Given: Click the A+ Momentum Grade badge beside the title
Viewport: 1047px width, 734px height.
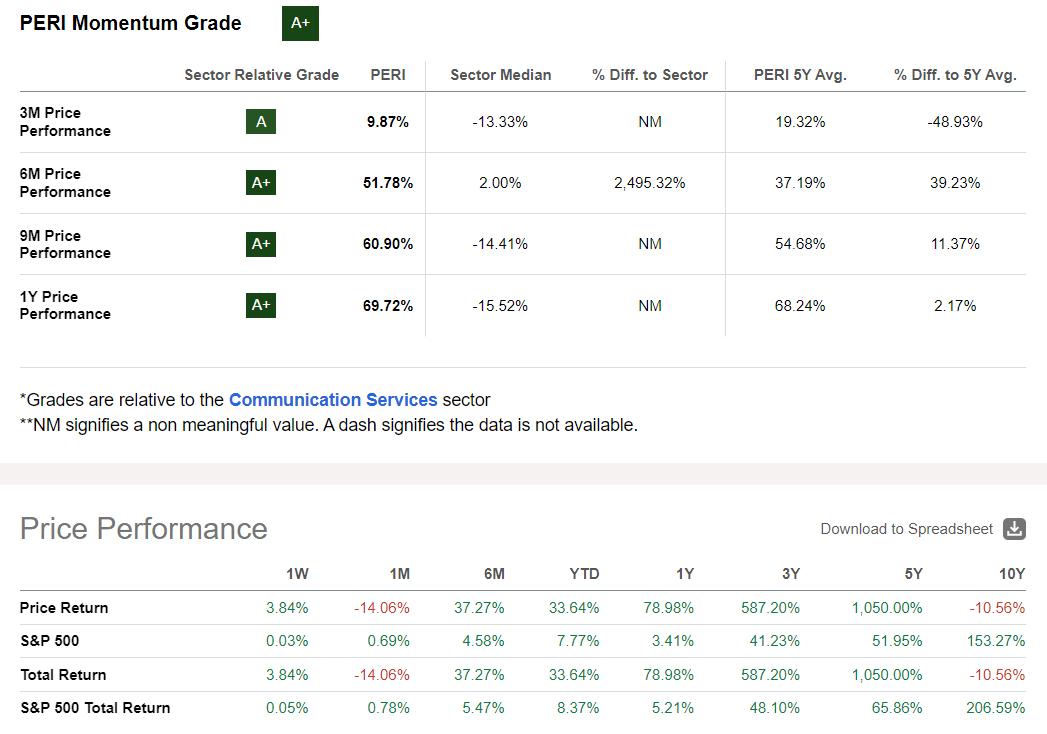Looking at the screenshot, I should pyautogui.click(x=299, y=23).
